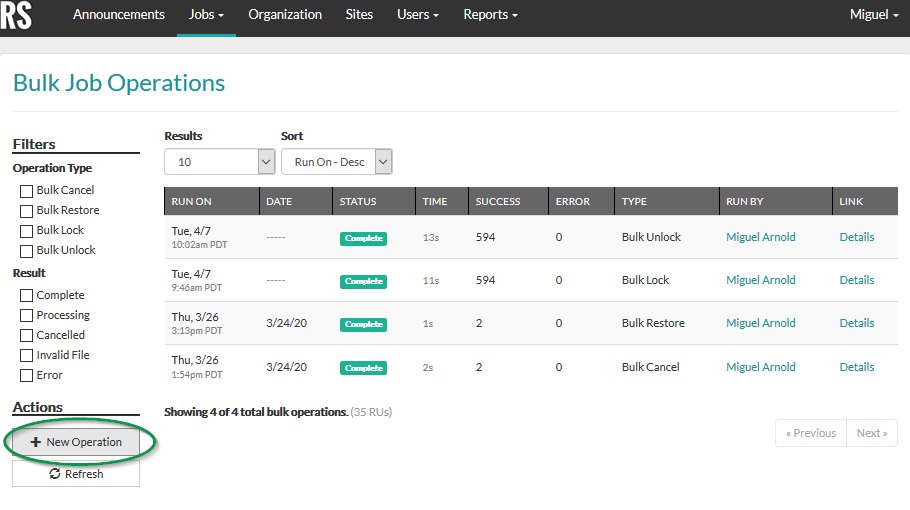Click the Type column header
Screen dimensions: 910x510
click(x=667, y=201)
